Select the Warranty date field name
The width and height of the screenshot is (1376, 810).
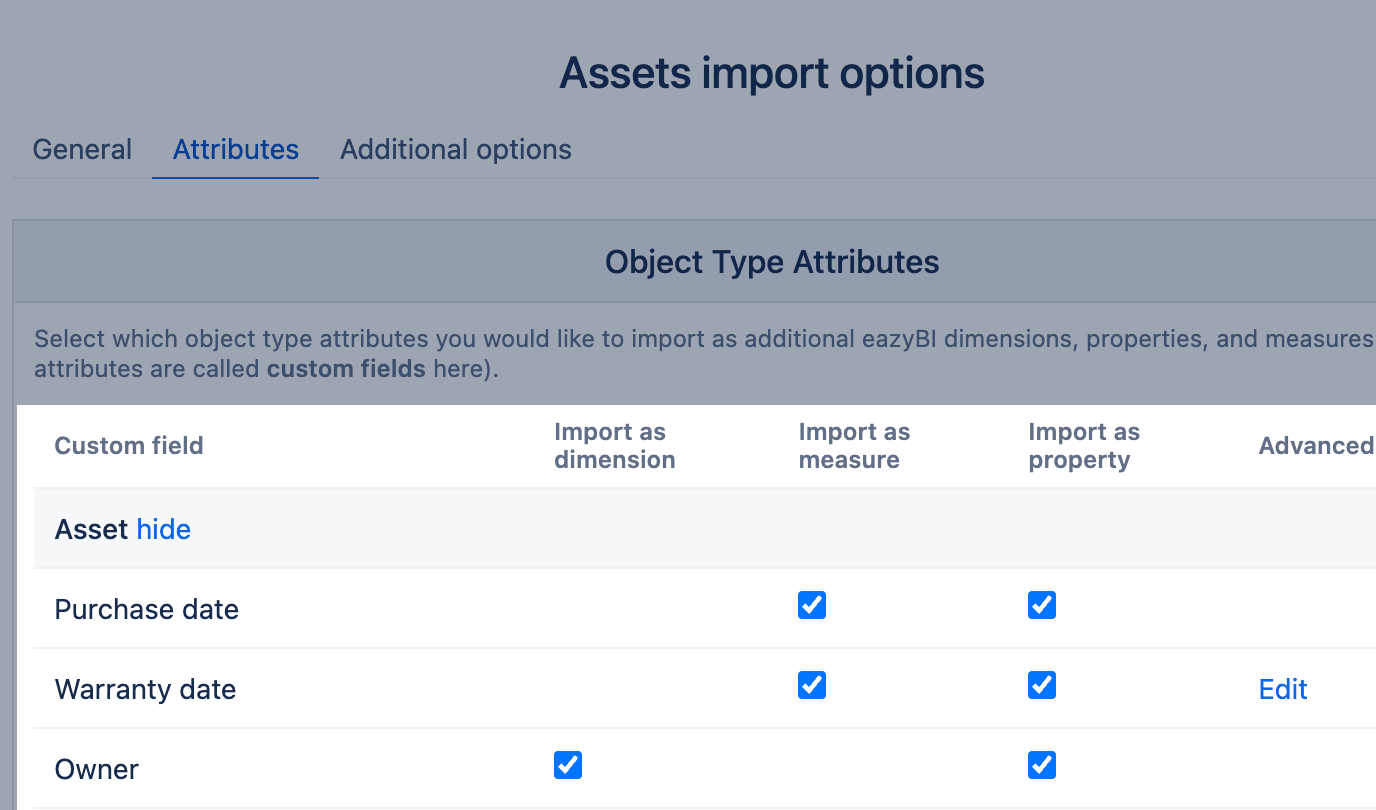pyautogui.click(x=145, y=690)
